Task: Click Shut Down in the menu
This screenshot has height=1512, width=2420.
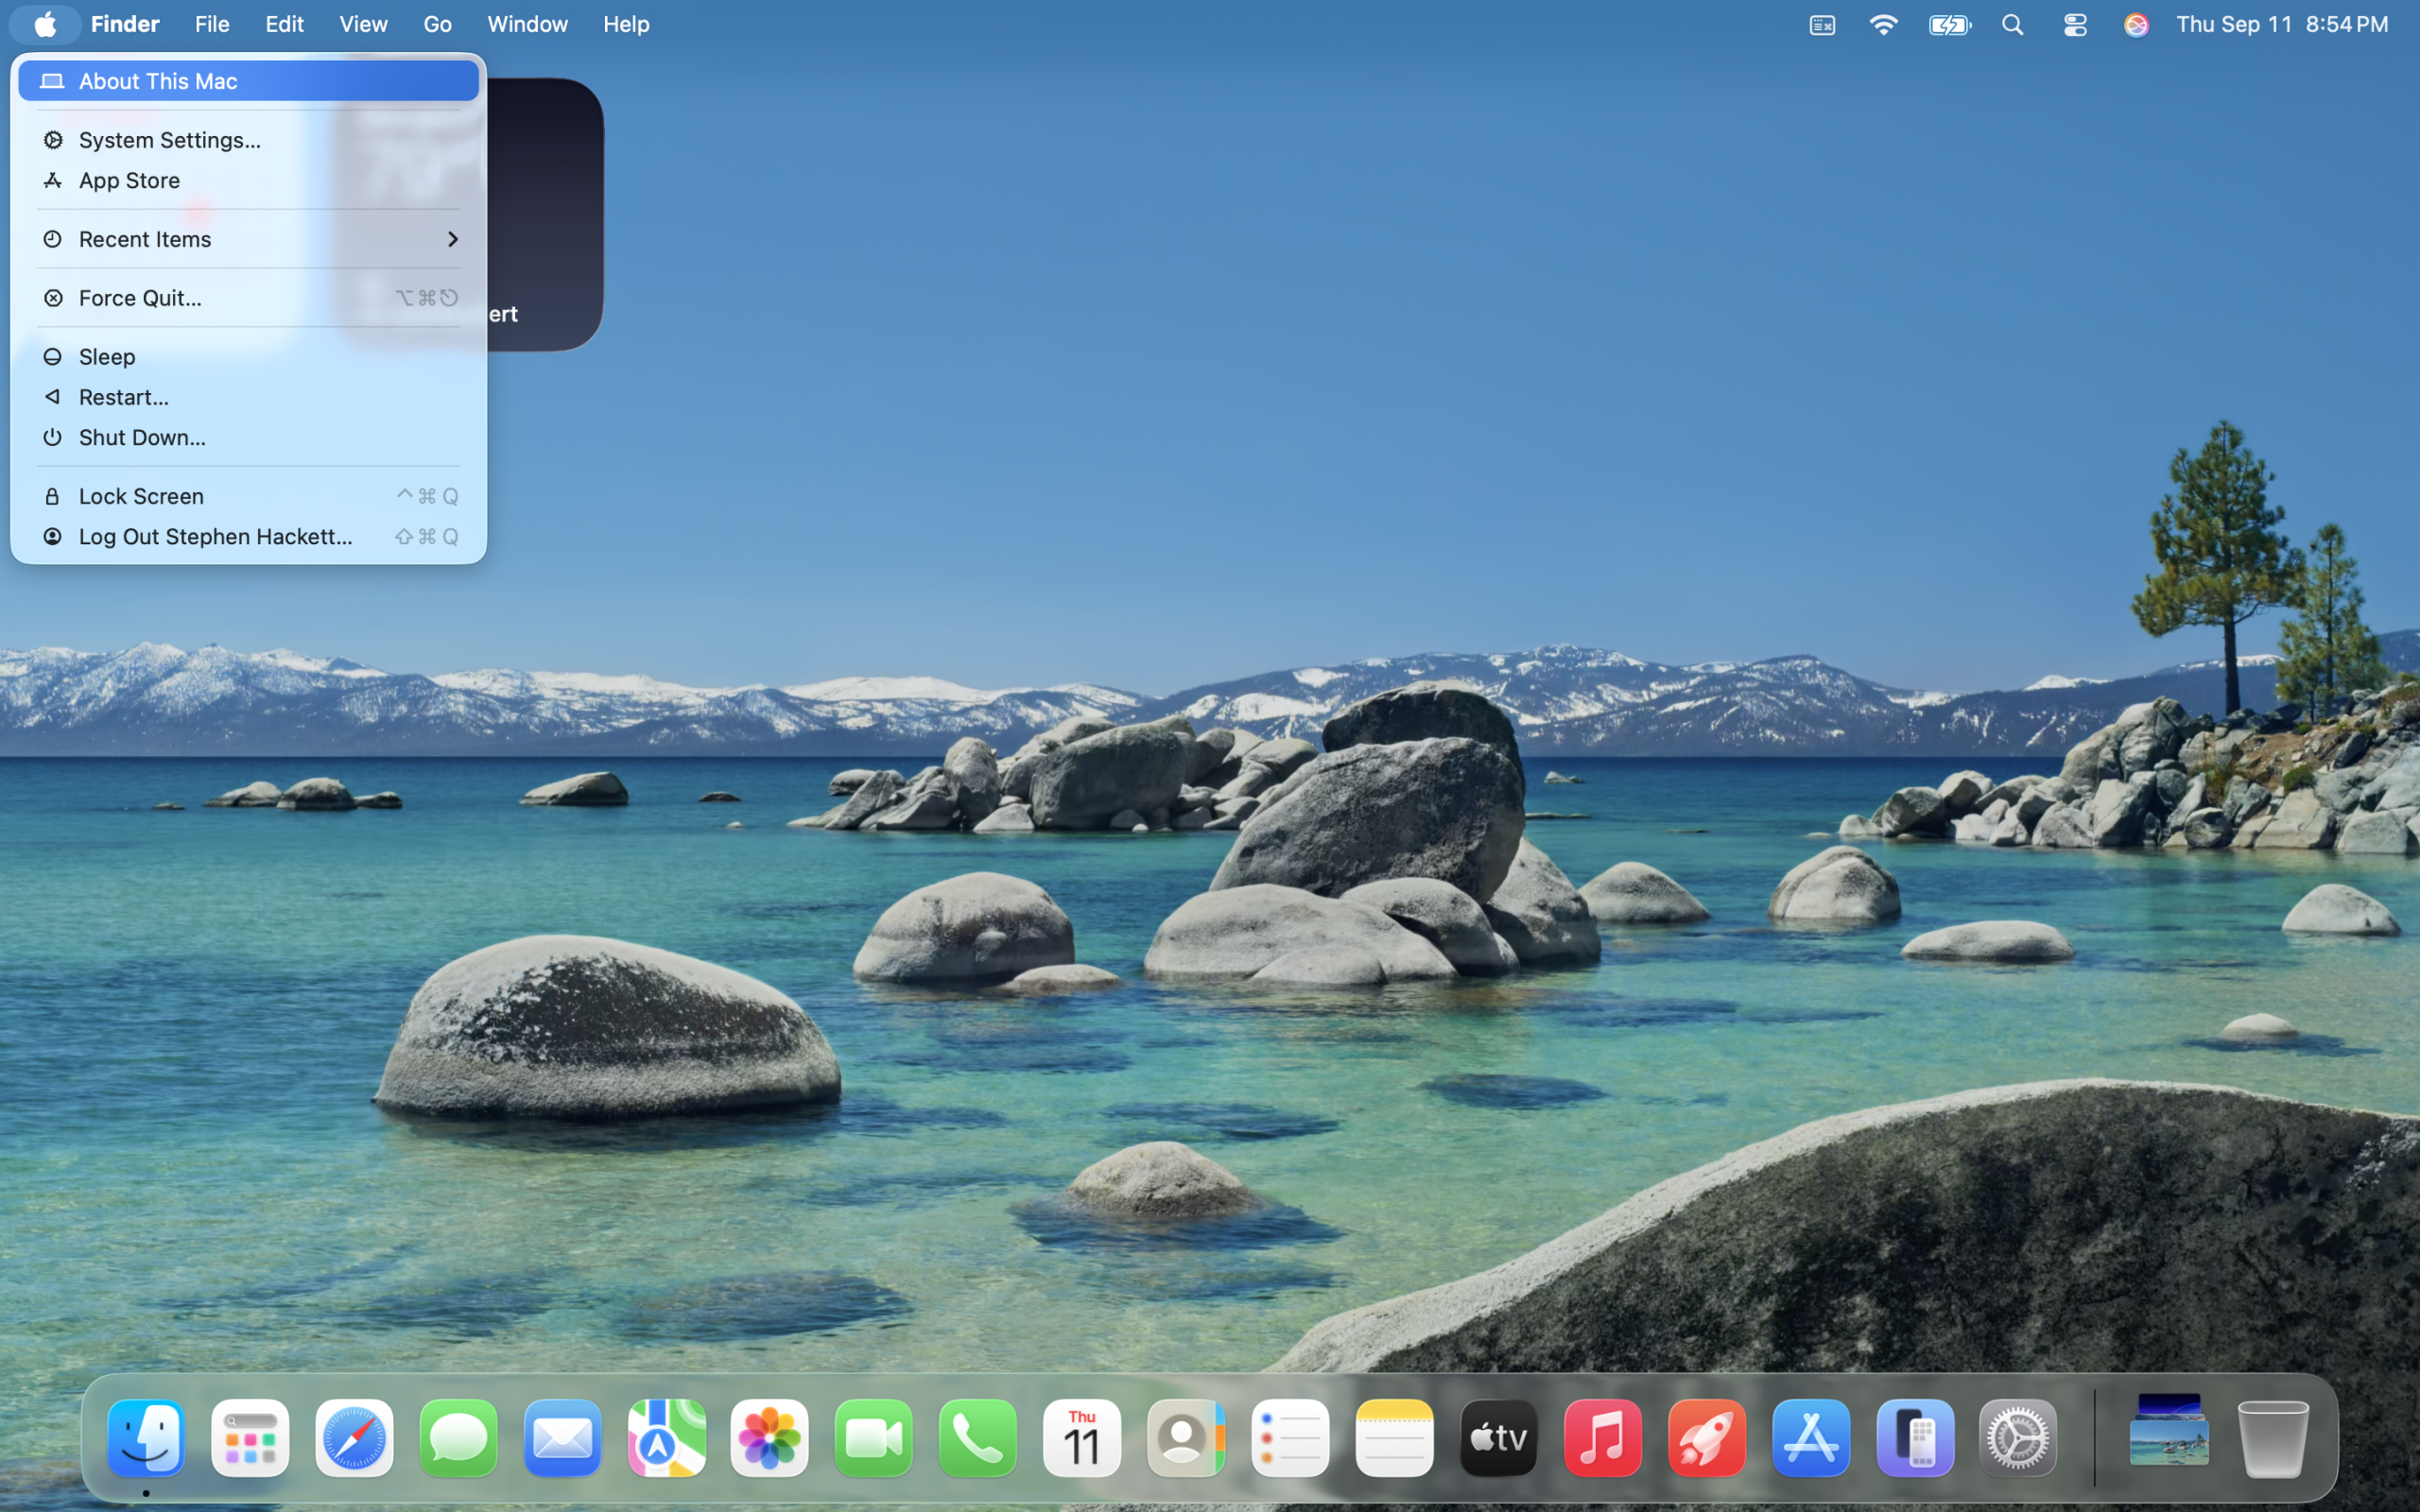Action: pos(142,437)
